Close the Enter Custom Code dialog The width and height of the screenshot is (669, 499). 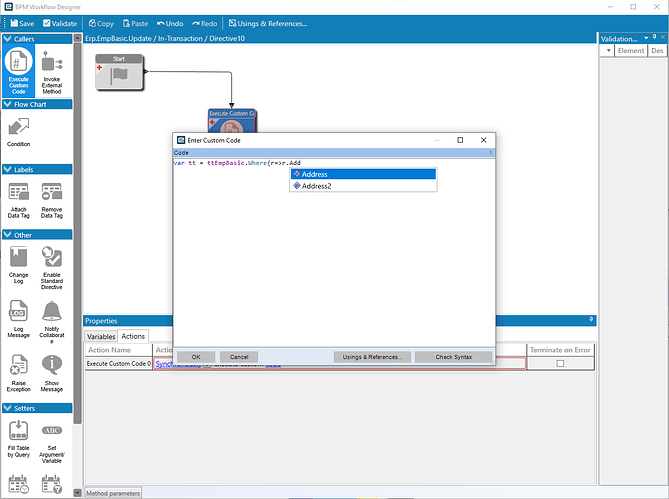[x=483, y=140]
